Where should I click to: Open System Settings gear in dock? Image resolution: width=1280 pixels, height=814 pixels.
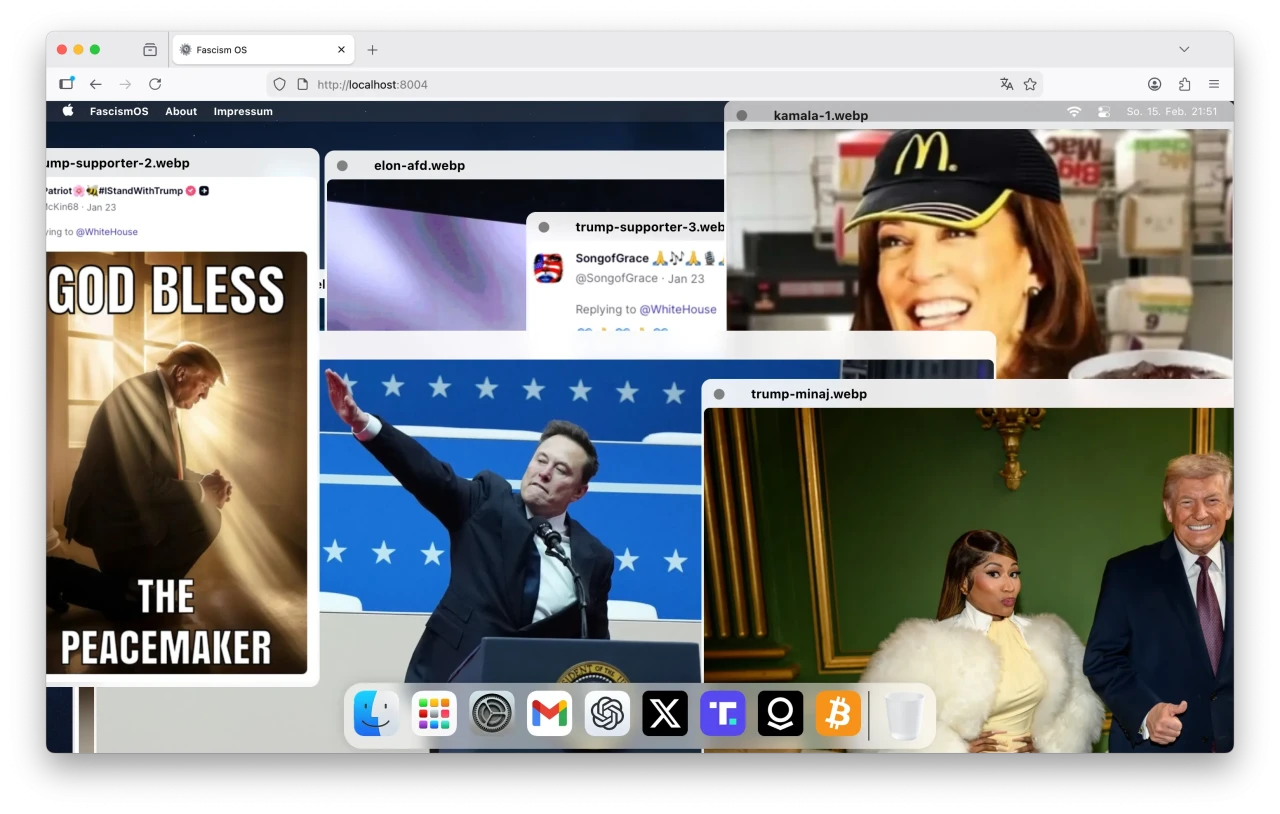tap(492, 714)
